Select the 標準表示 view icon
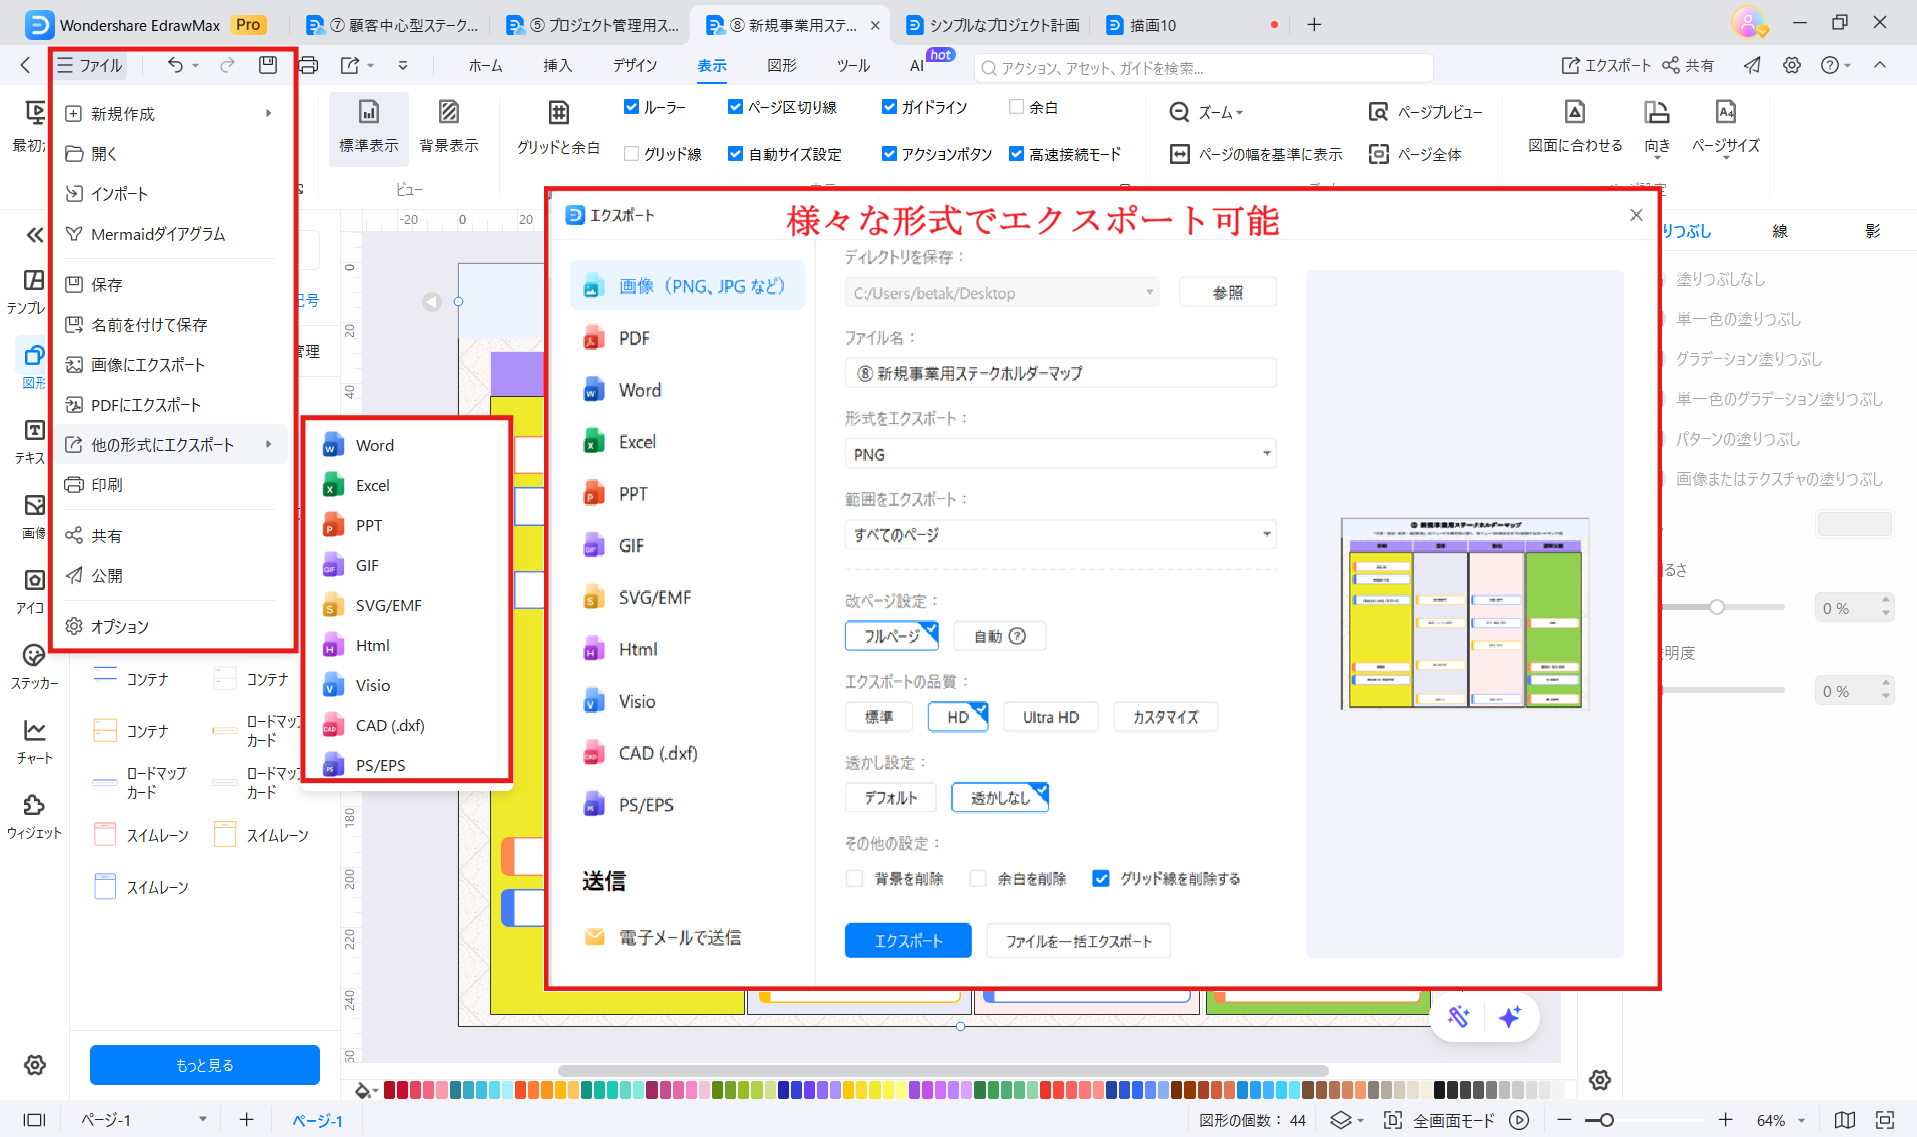The width and height of the screenshot is (1917, 1137). 369,111
